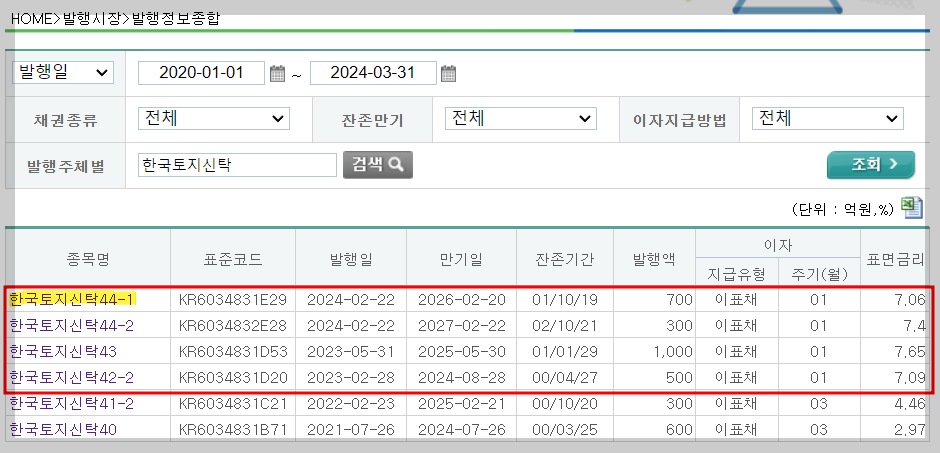Open the 한국토지신탁42-2 bond link
The height and width of the screenshot is (453, 940).
[72, 378]
